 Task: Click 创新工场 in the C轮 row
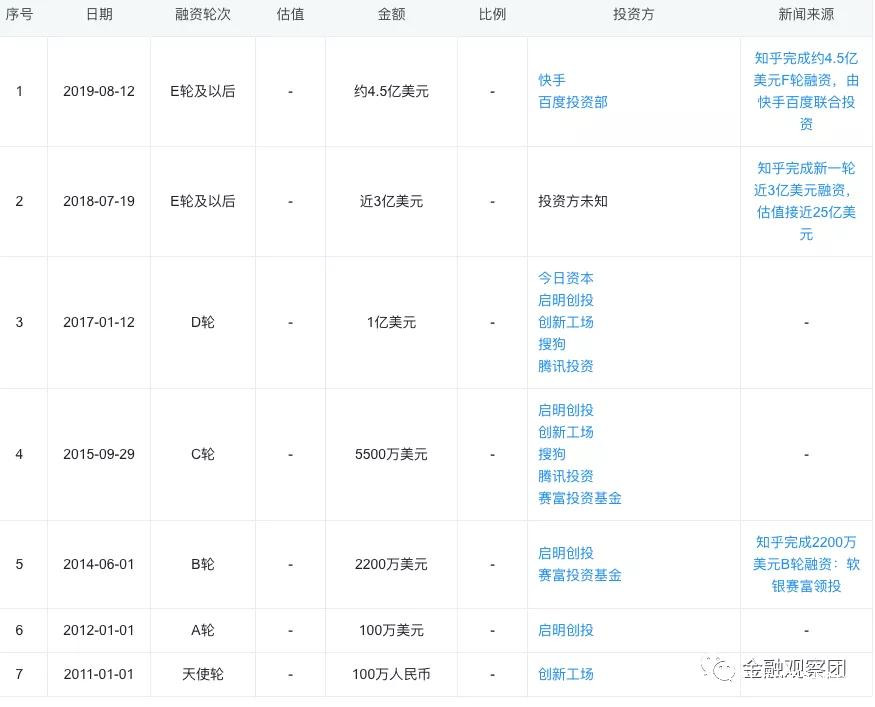click(x=565, y=432)
